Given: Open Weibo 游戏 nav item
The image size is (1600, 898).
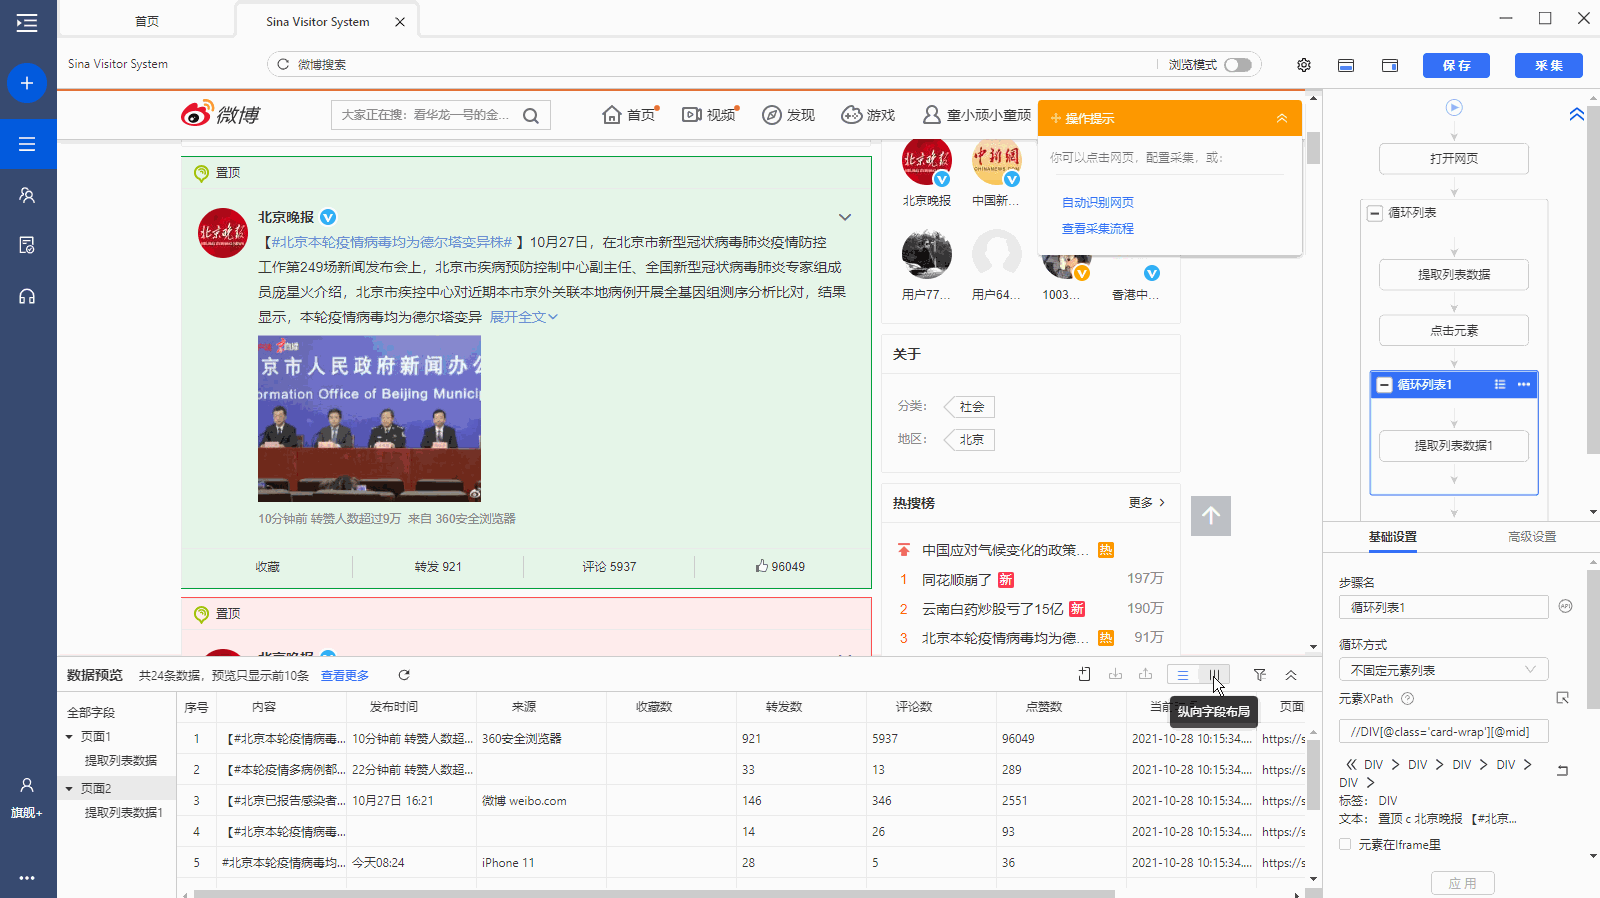Looking at the screenshot, I should tap(868, 115).
